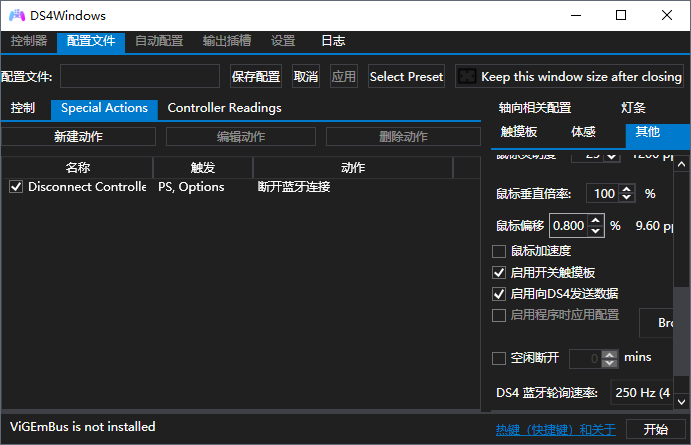Toggle Keep this window size after closing
691x445 pixels.
pos(569,76)
